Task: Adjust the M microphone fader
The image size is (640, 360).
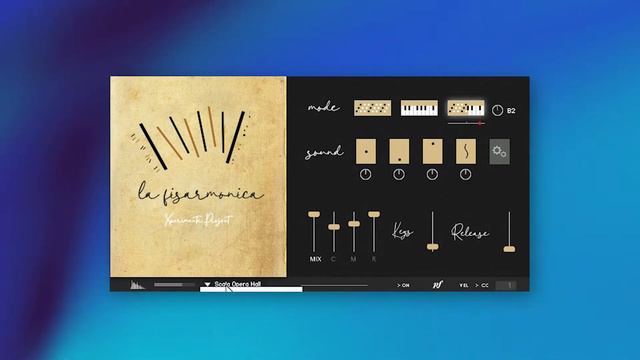Action: tap(354, 224)
